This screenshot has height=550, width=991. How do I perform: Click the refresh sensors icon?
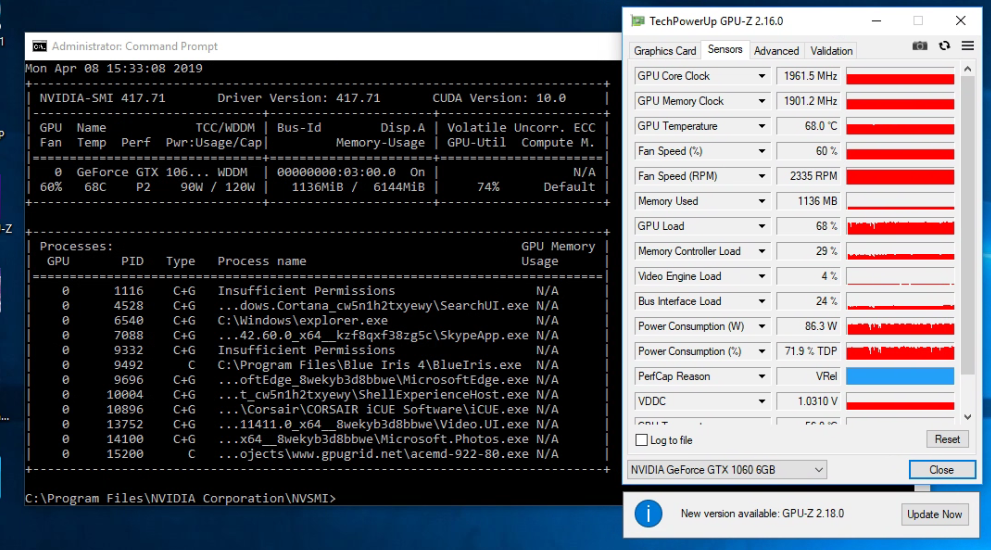pos(944,46)
